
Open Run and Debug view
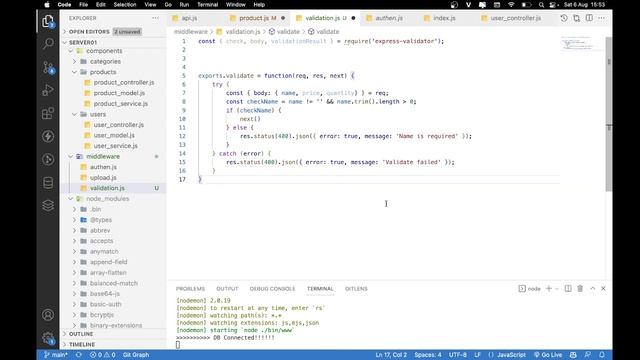(48, 90)
